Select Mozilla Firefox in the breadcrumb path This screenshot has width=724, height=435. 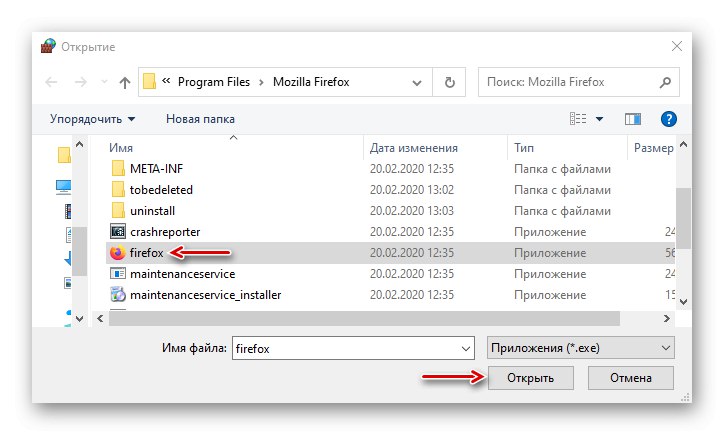tap(311, 82)
